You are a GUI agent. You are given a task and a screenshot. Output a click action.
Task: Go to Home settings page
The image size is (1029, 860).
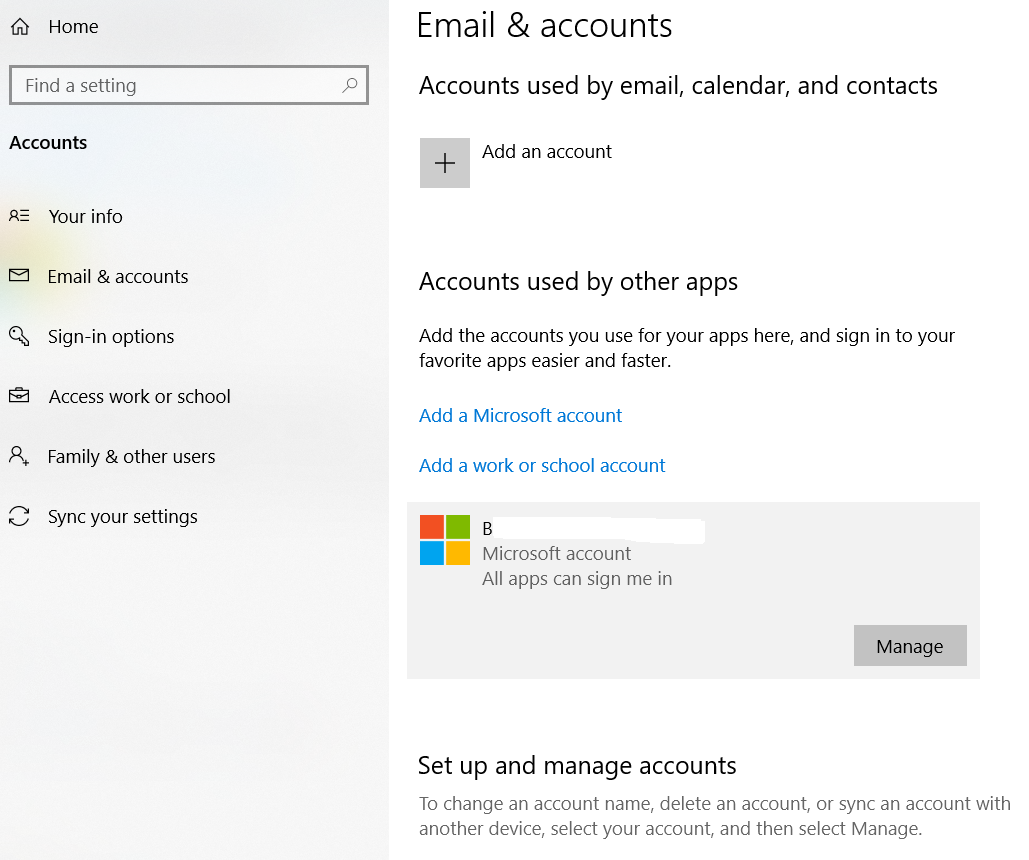pos(73,27)
